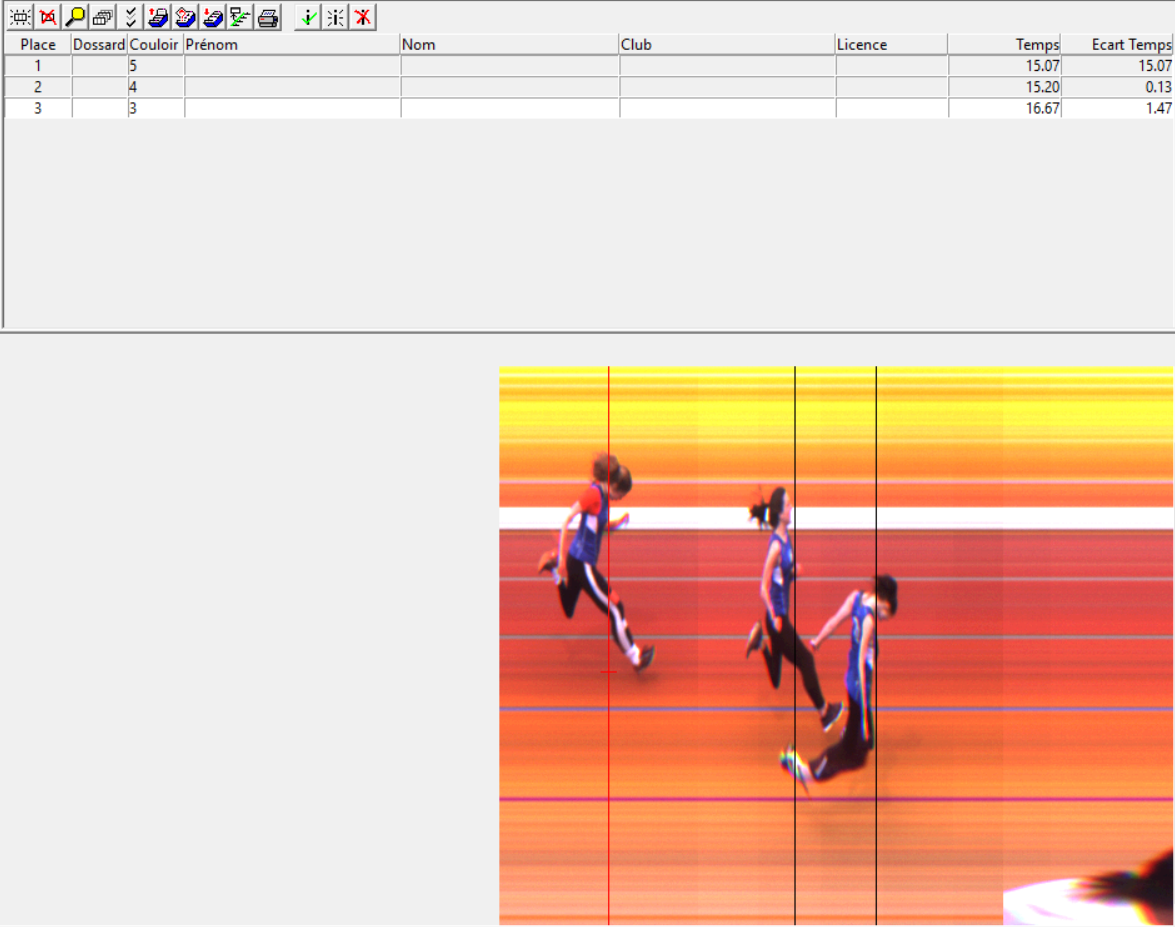
Task: Click the stacked frames toolbar icon
Action: (103, 16)
